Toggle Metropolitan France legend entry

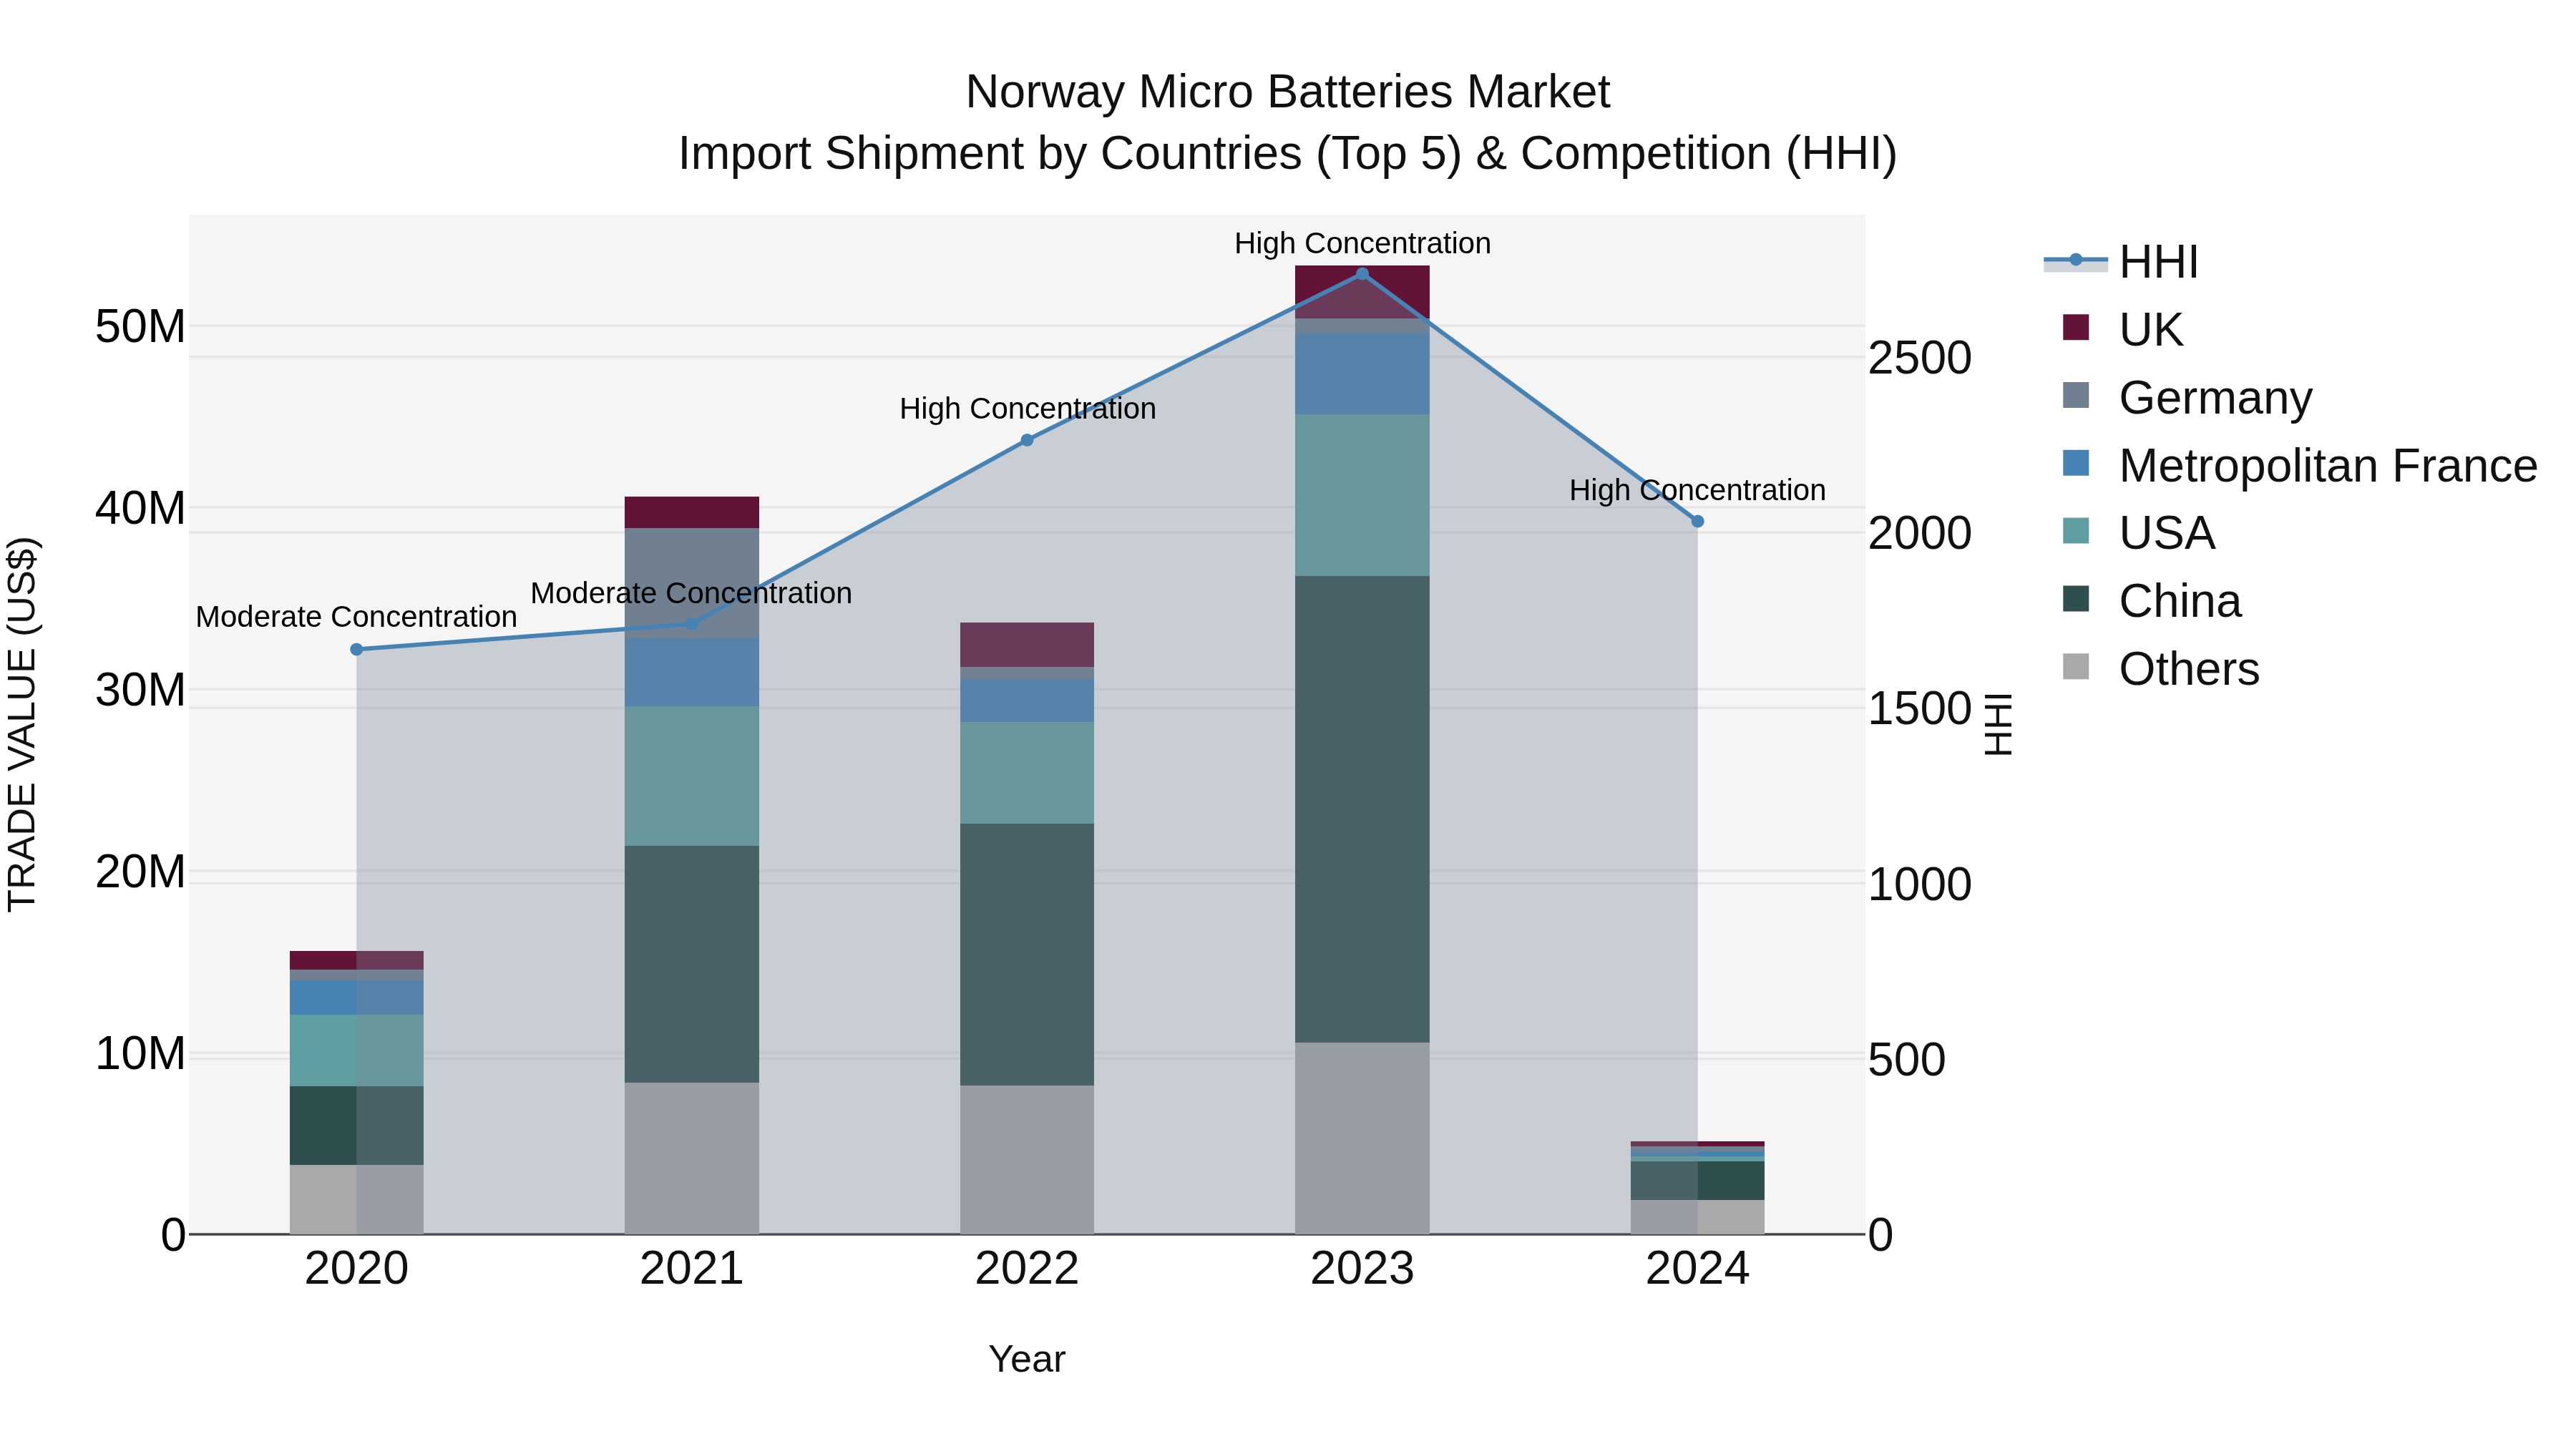pyautogui.click(x=2299, y=465)
